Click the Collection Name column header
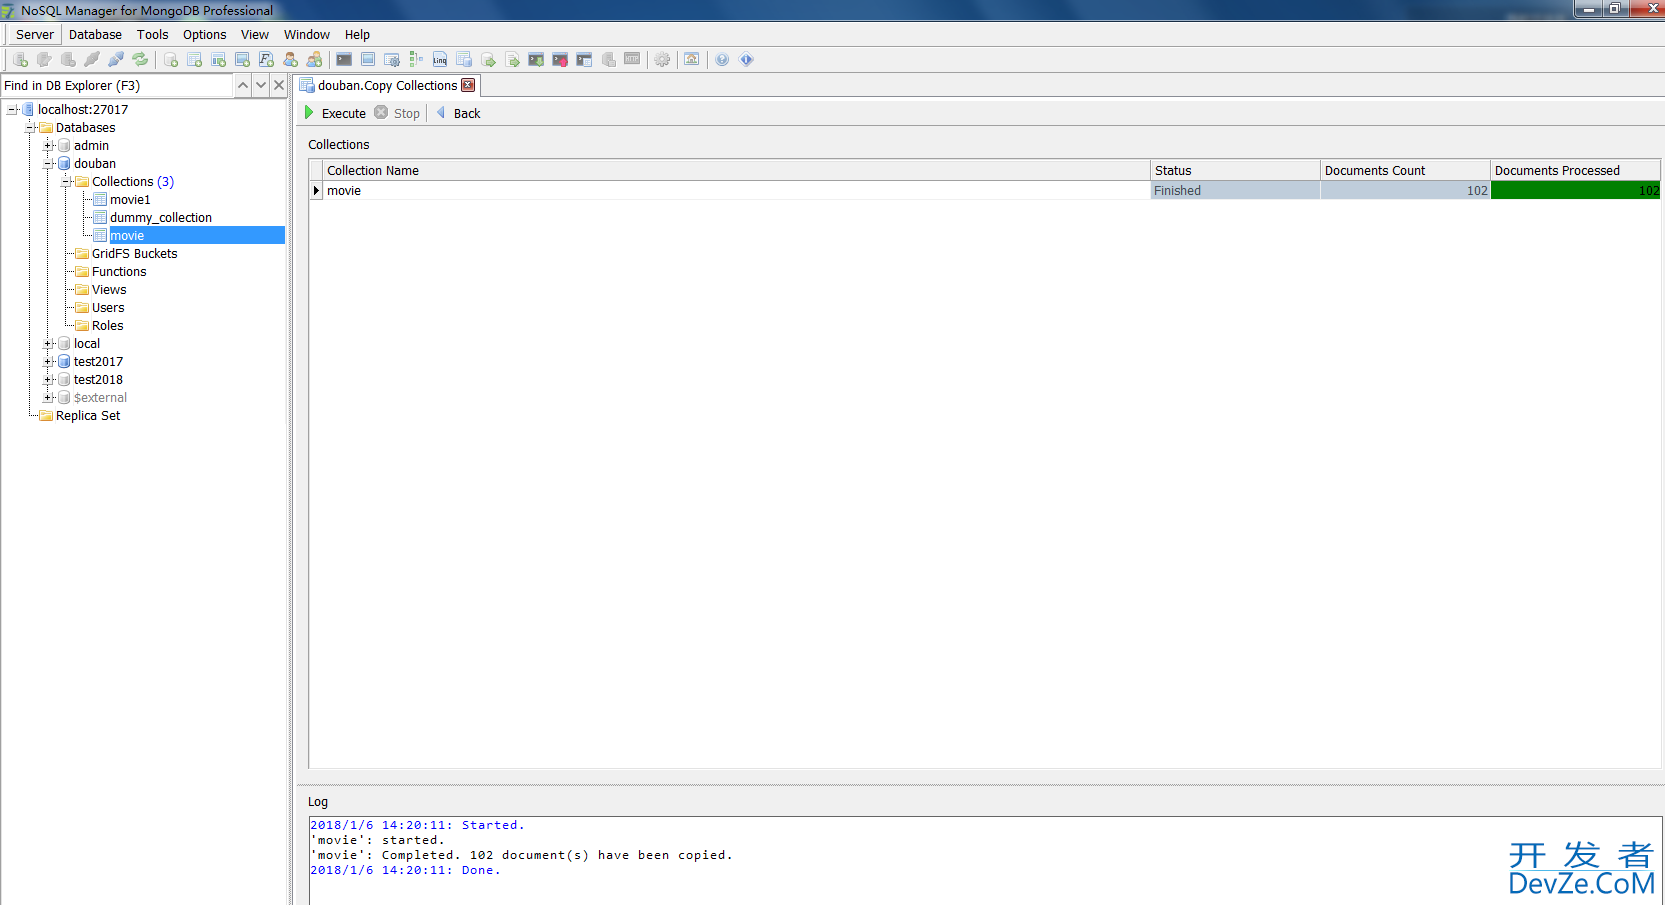Screen dimensions: 1665x905 point(736,170)
